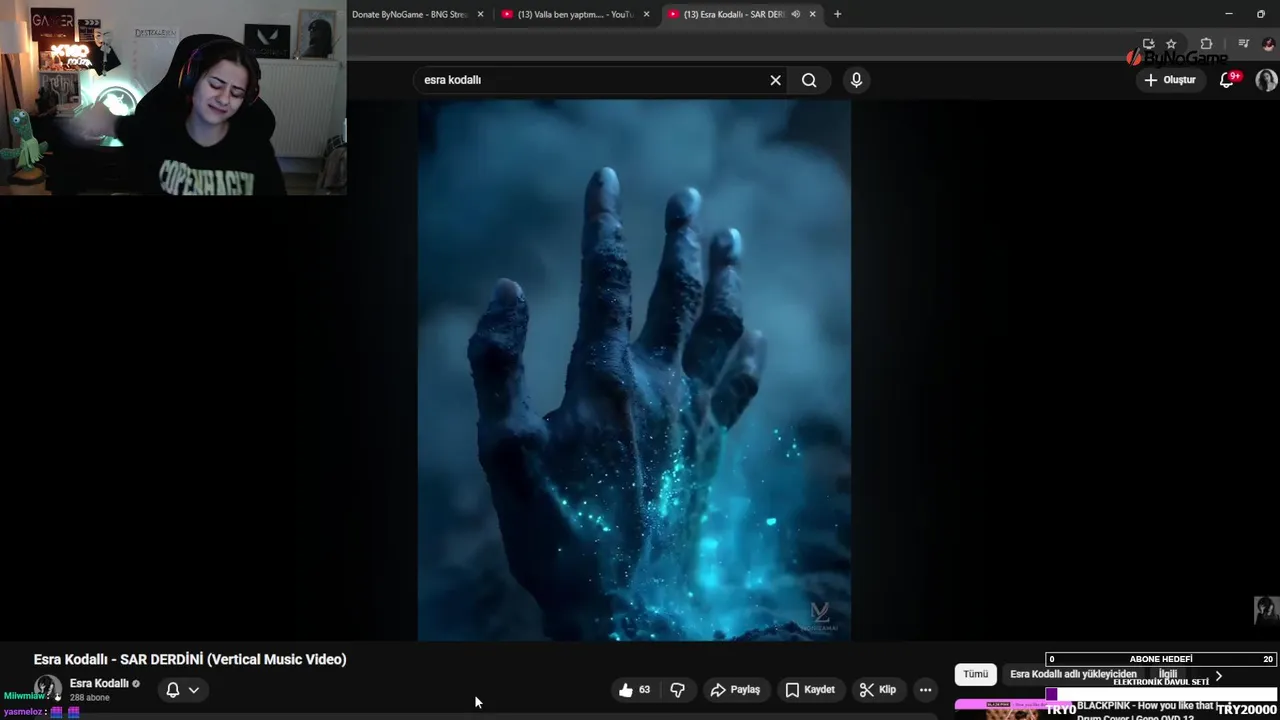Screen dimensions: 1280x720
Task: Share the video via Paylaş
Action: (x=735, y=689)
